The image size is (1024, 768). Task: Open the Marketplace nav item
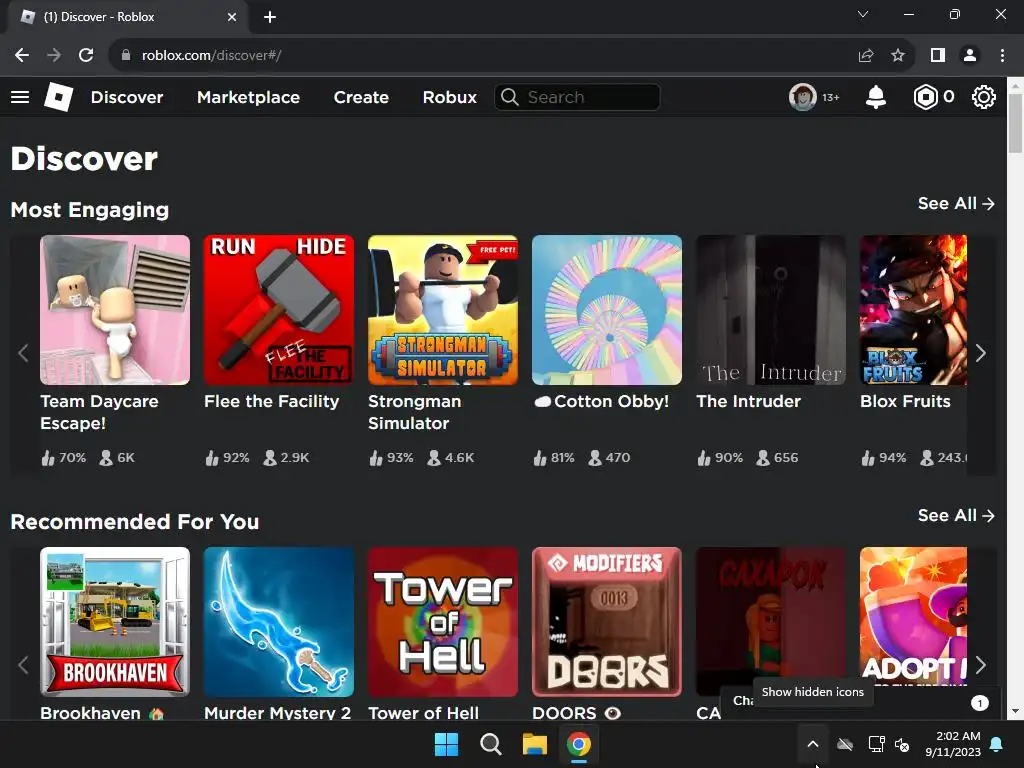pos(248,97)
